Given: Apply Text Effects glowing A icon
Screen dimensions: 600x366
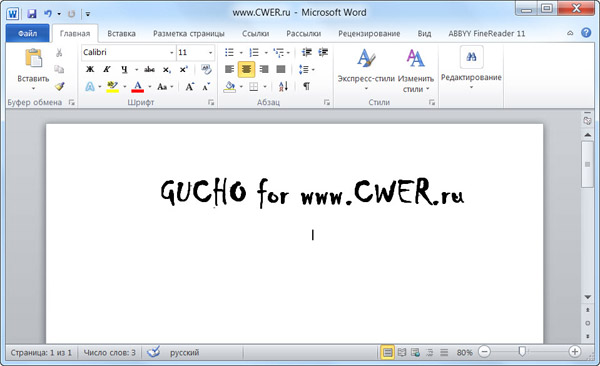Looking at the screenshot, I should coord(90,87).
